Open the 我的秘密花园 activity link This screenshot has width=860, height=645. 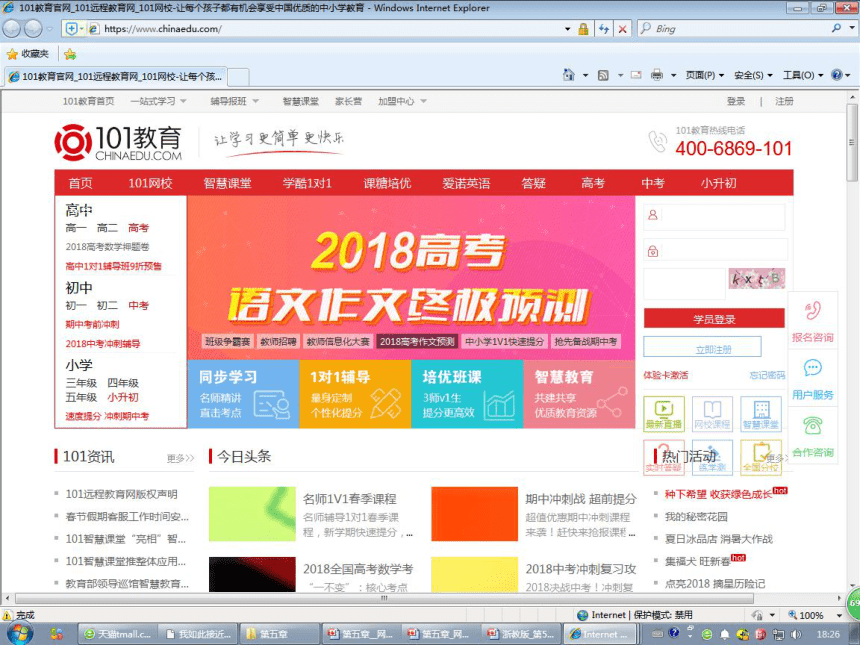click(696, 517)
